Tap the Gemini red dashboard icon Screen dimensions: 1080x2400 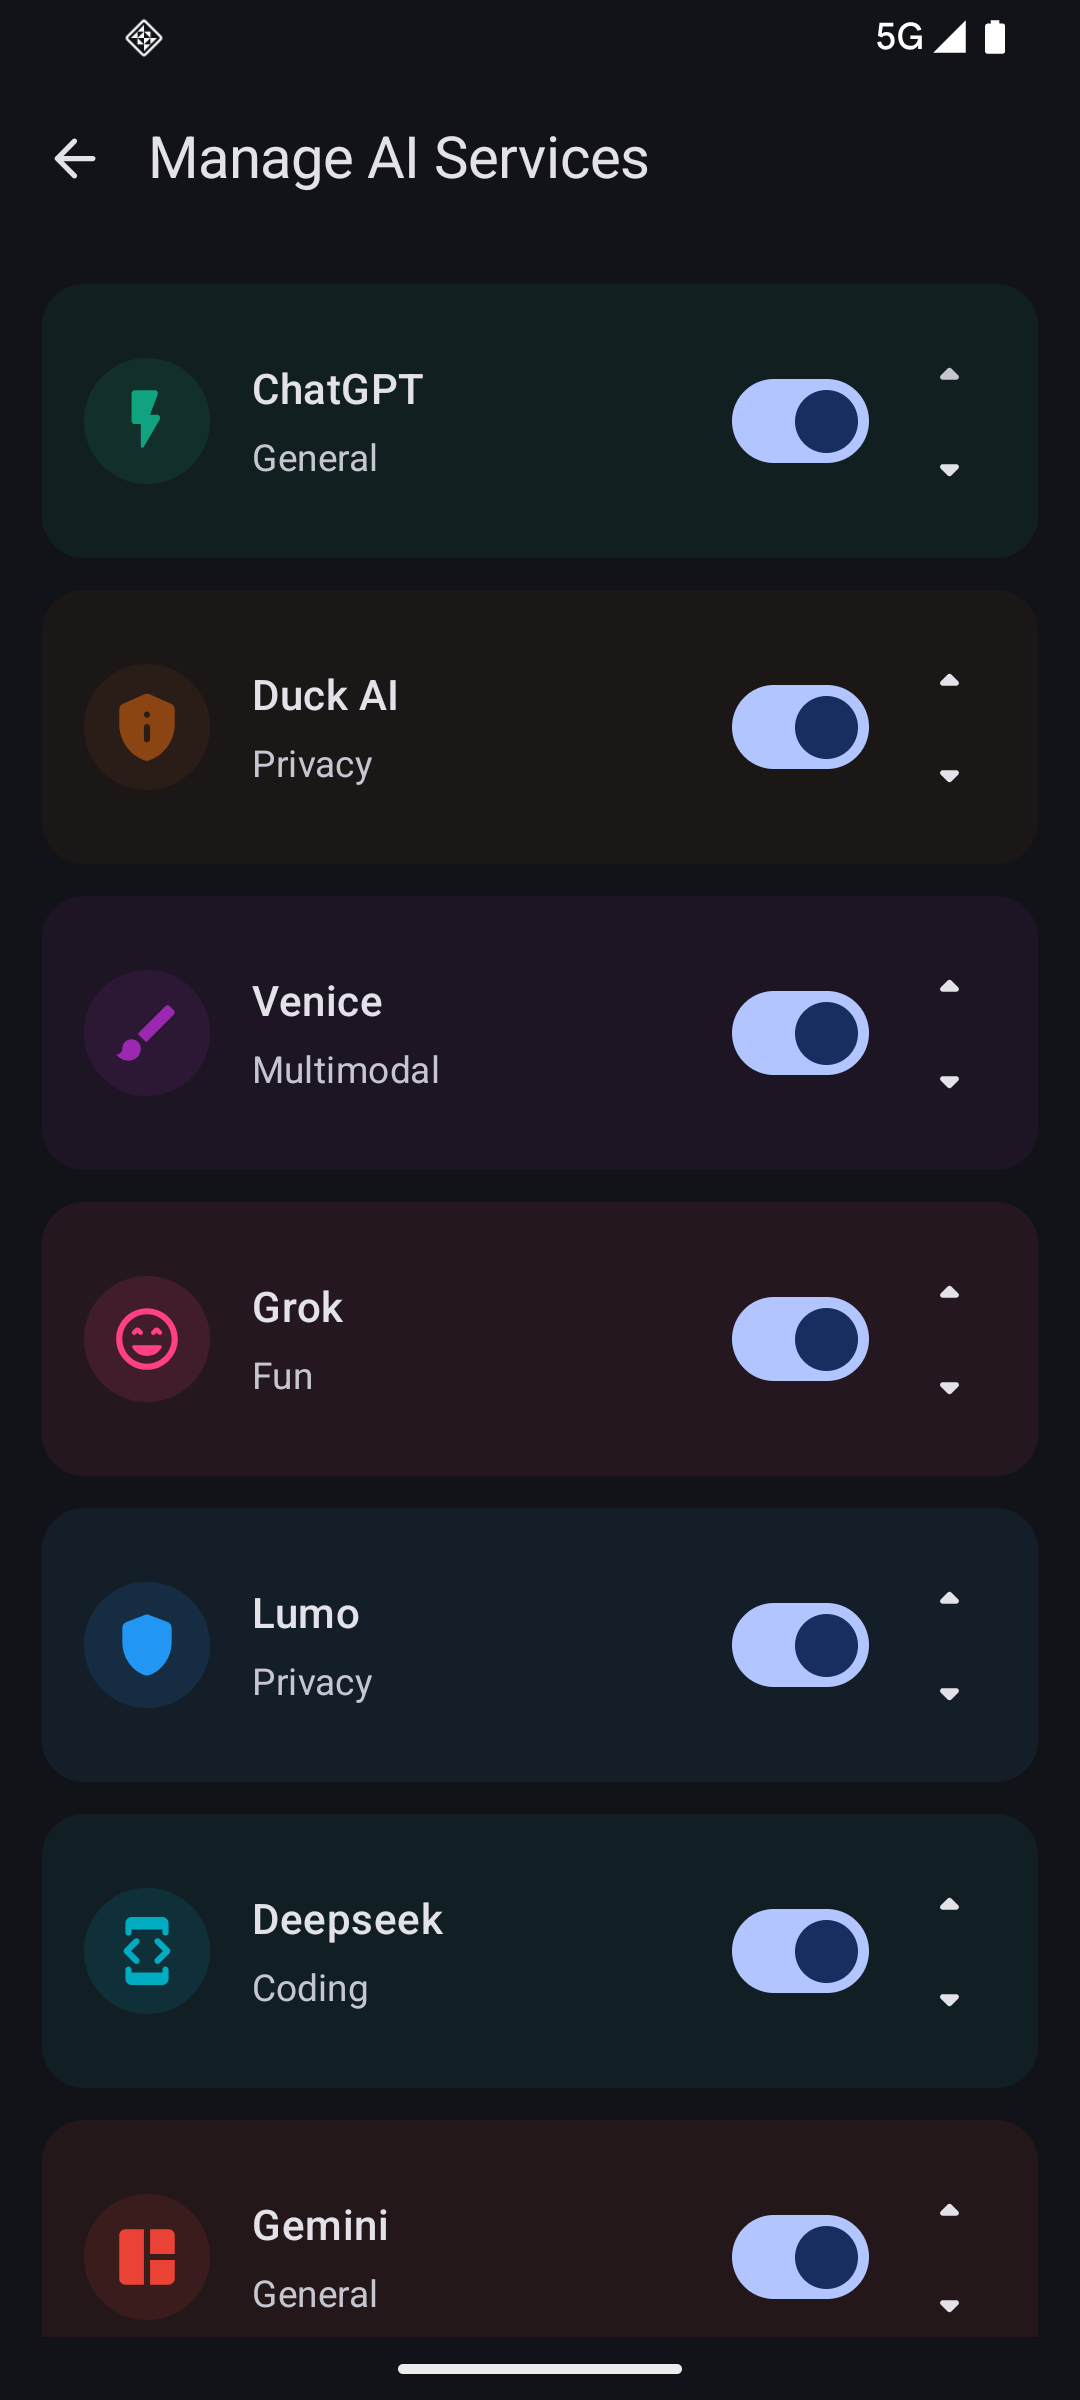point(147,2257)
